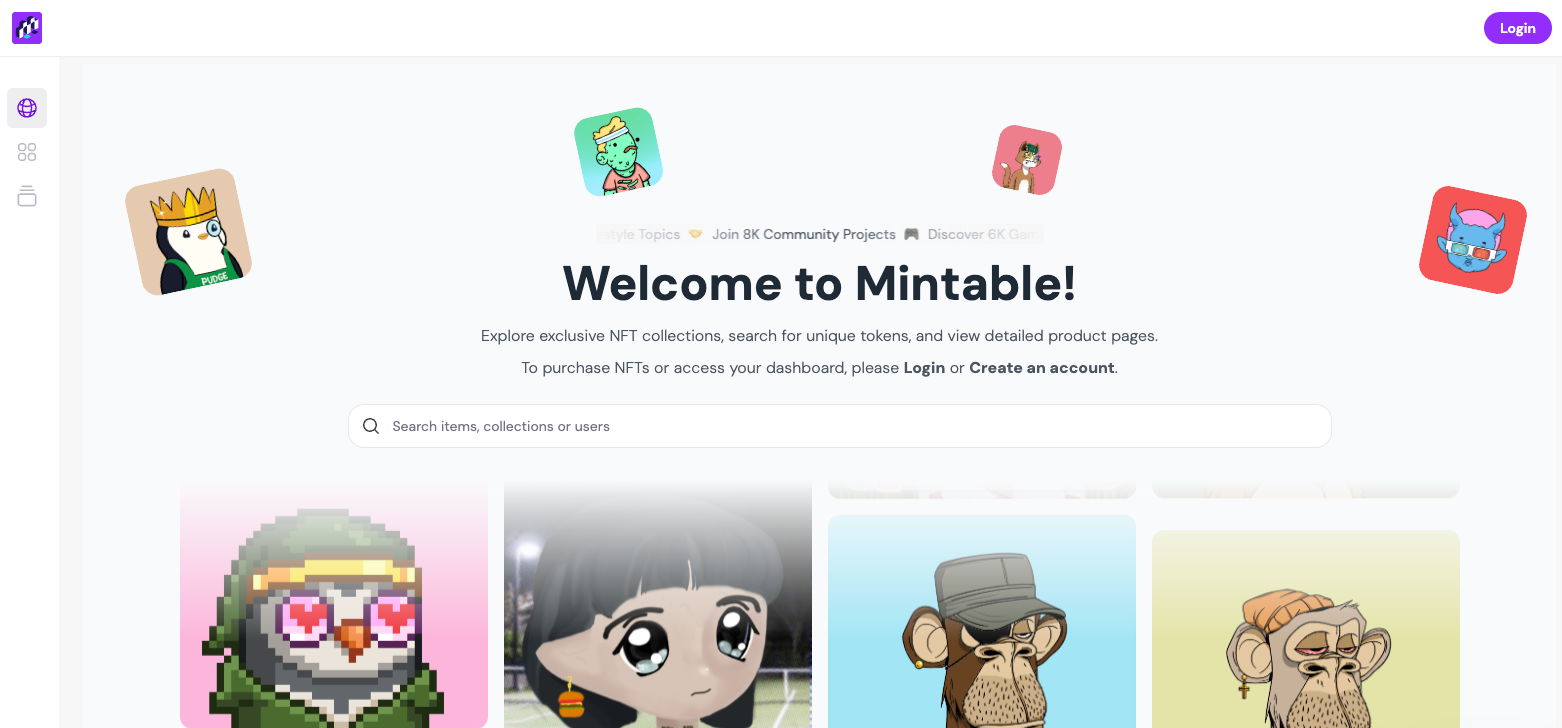Click the pink cat character floating avatar

coord(1027,160)
